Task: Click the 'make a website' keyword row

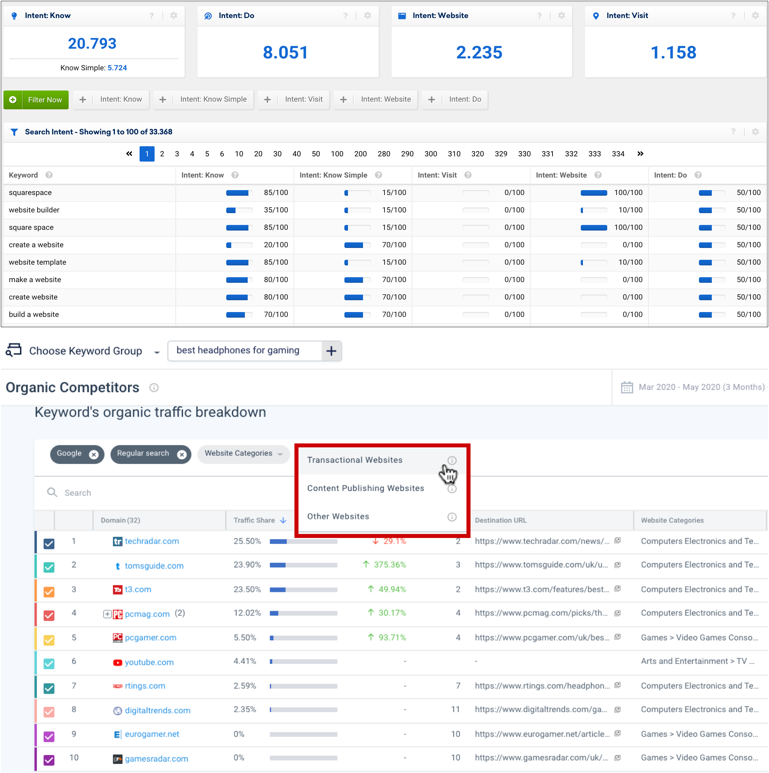Action: [384, 280]
